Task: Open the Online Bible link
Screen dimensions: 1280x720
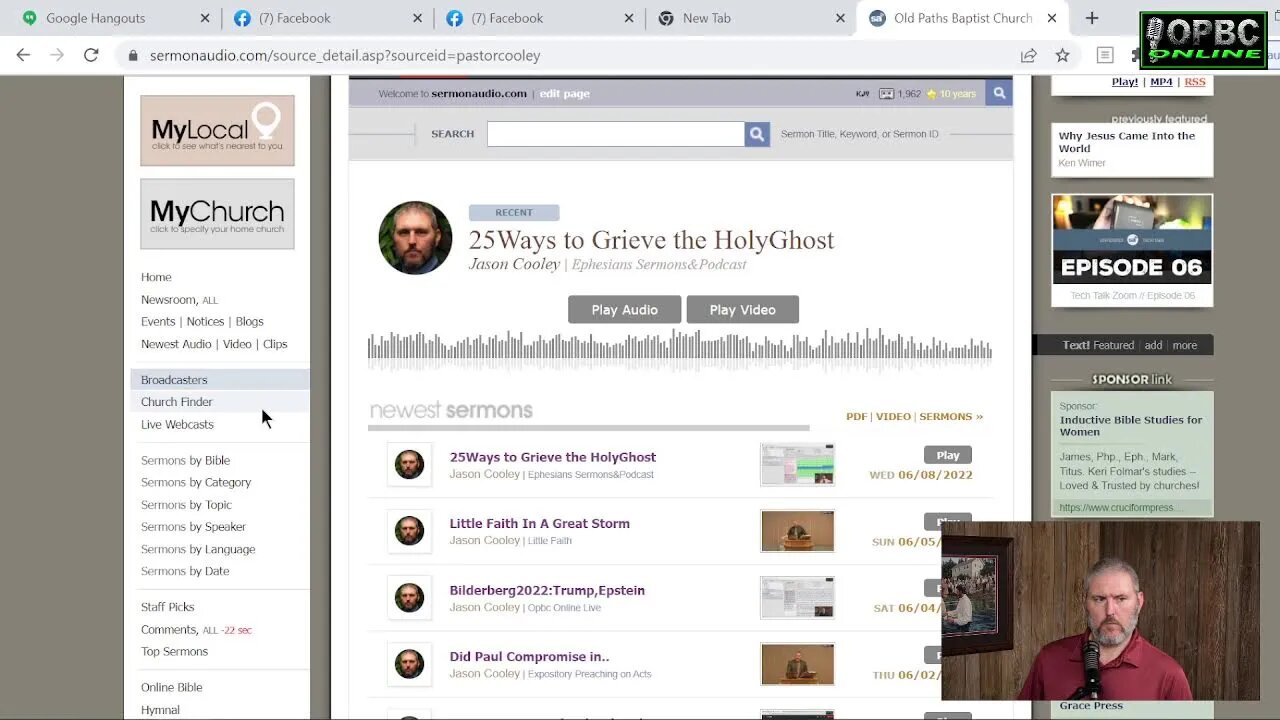Action: (171, 687)
